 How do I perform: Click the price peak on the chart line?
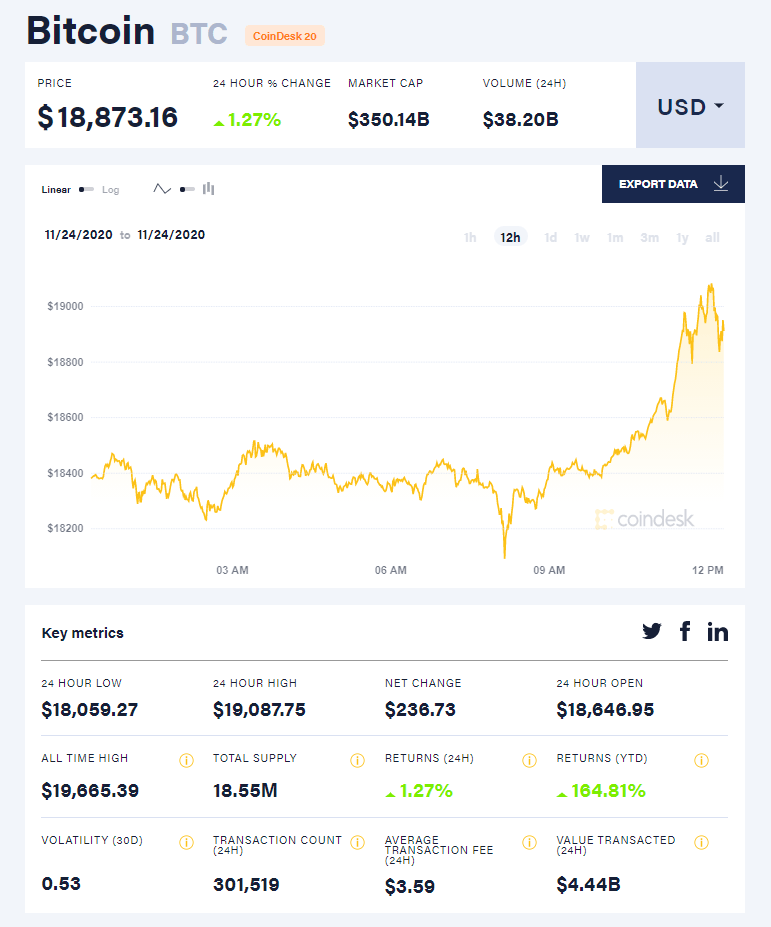click(x=710, y=285)
